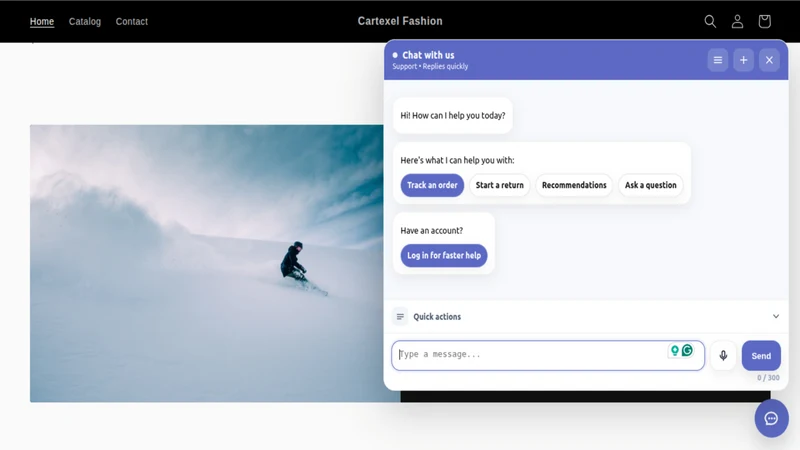Click the snowboarder hero image

coord(207,263)
